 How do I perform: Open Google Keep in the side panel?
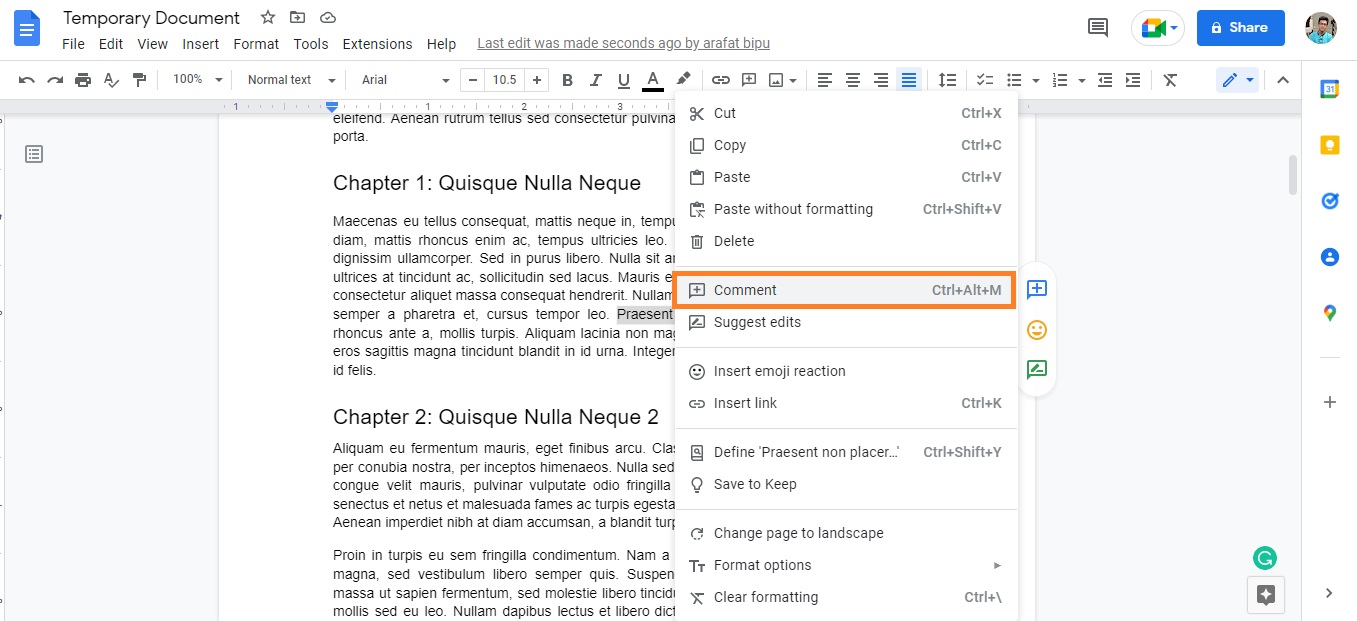tap(1329, 144)
